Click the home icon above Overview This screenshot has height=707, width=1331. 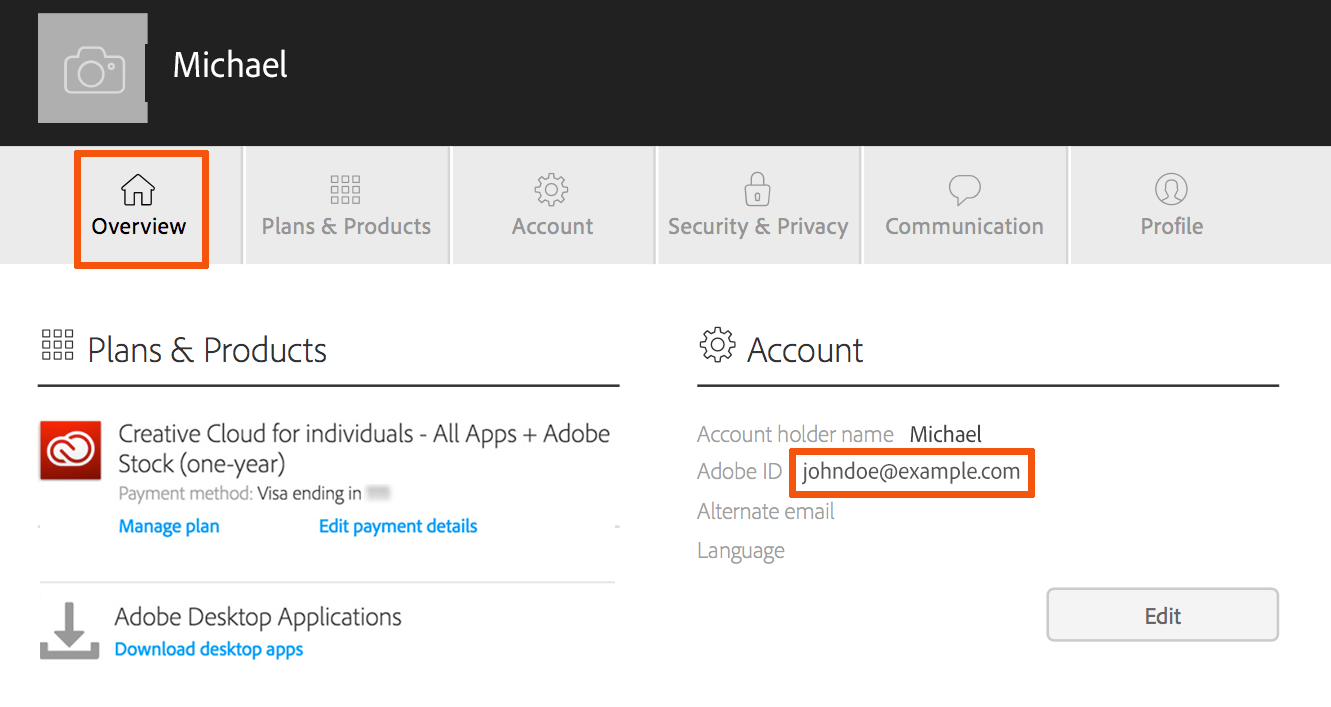point(139,189)
